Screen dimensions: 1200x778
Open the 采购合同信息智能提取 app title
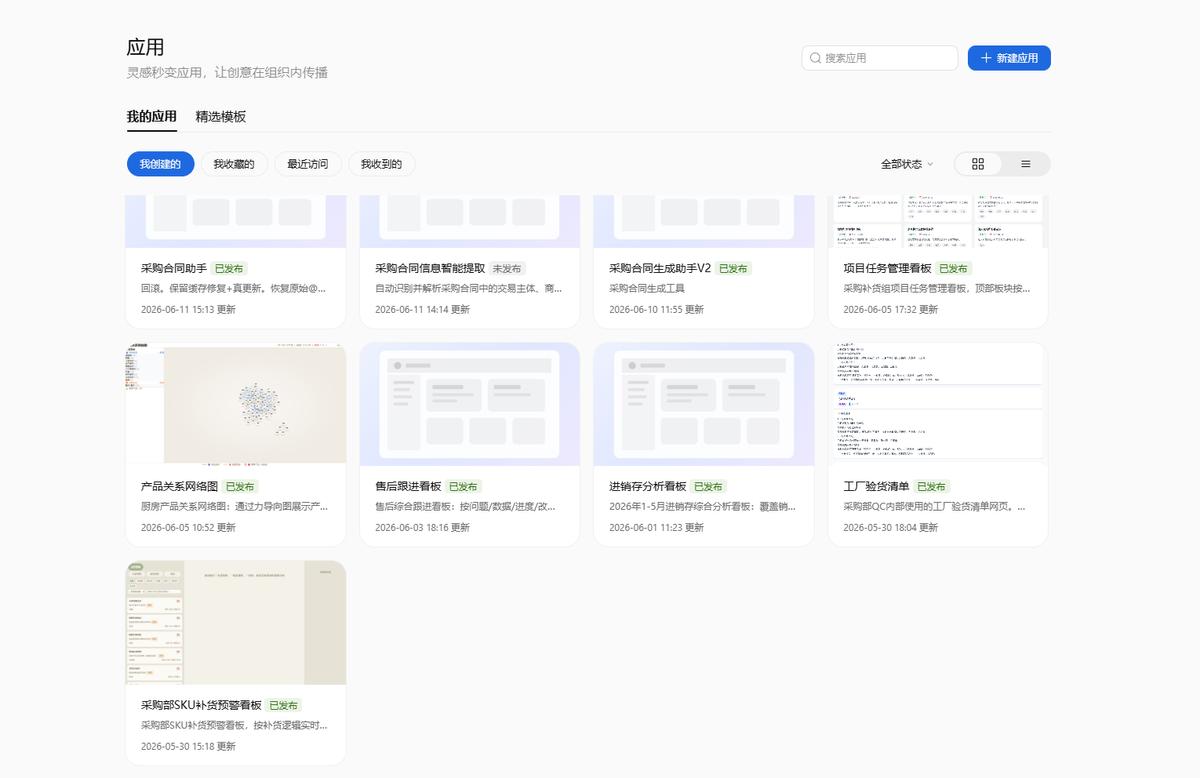coord(430,268)
